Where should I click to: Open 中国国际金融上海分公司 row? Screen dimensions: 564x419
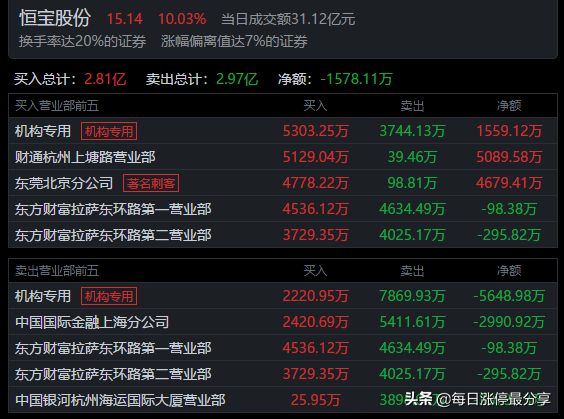tap(283, 322)
